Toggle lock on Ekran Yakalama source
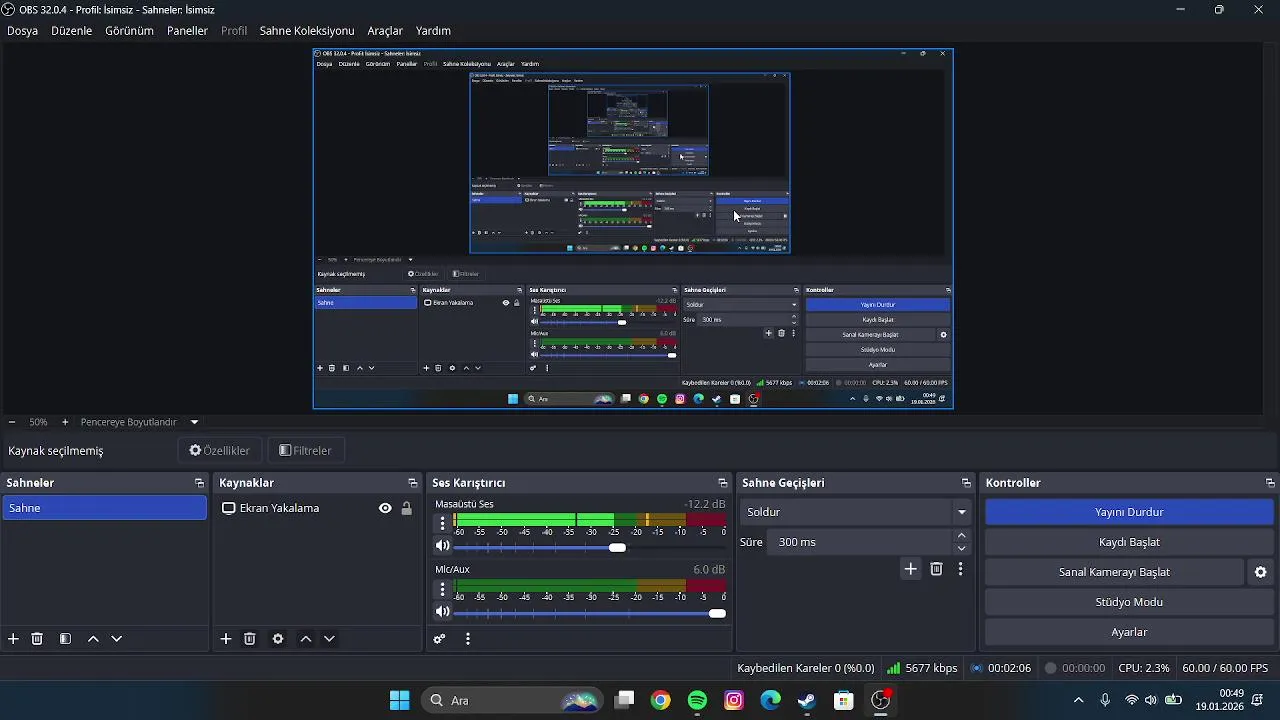Viewport: 1280px width, 720px height. point(407,508)
